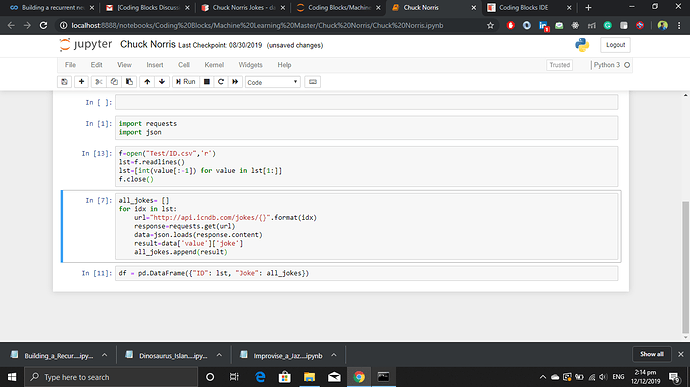The height and width of the screenshot is (387, 690).
Task: Rename notebook via Chuck Norris title
Action: point(148,44)
